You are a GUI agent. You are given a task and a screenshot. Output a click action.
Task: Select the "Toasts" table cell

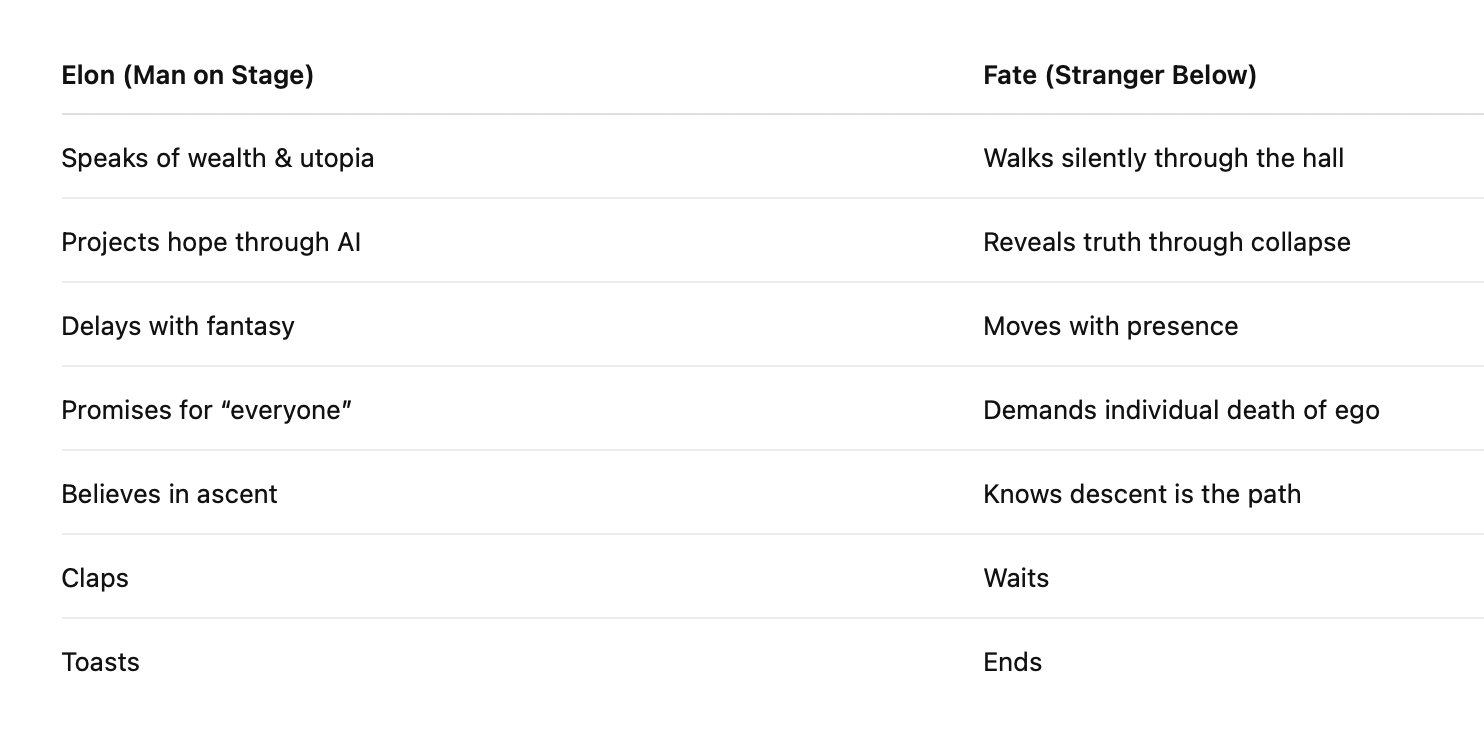pos(100,662)
